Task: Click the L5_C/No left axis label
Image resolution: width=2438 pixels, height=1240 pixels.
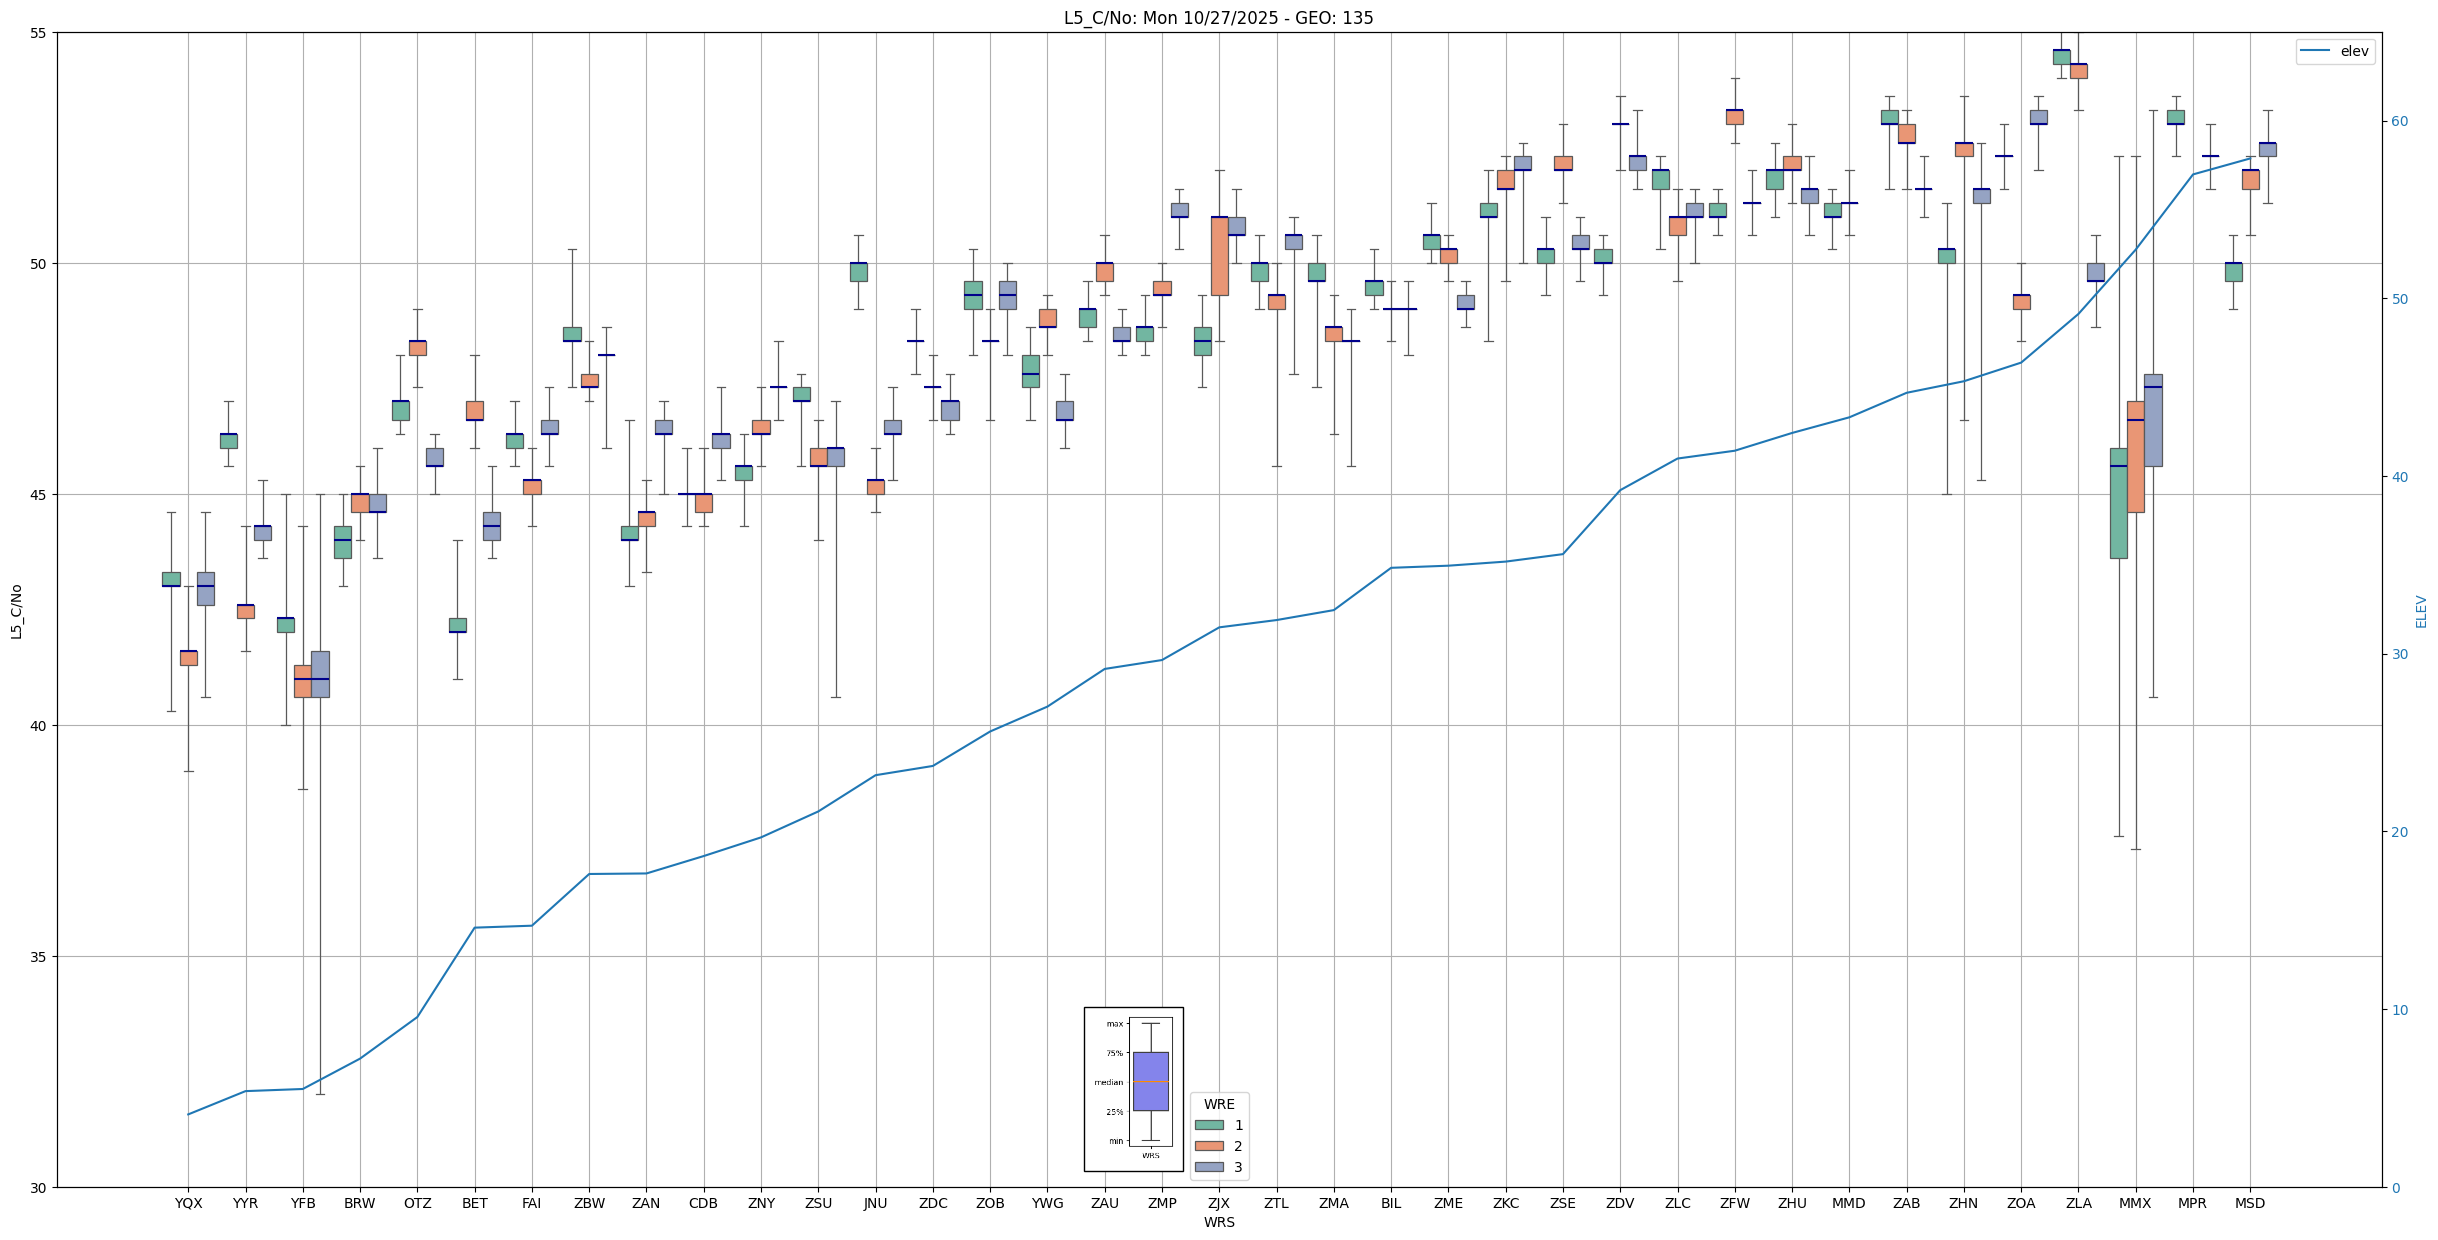Action: click(x=16, y=611)
